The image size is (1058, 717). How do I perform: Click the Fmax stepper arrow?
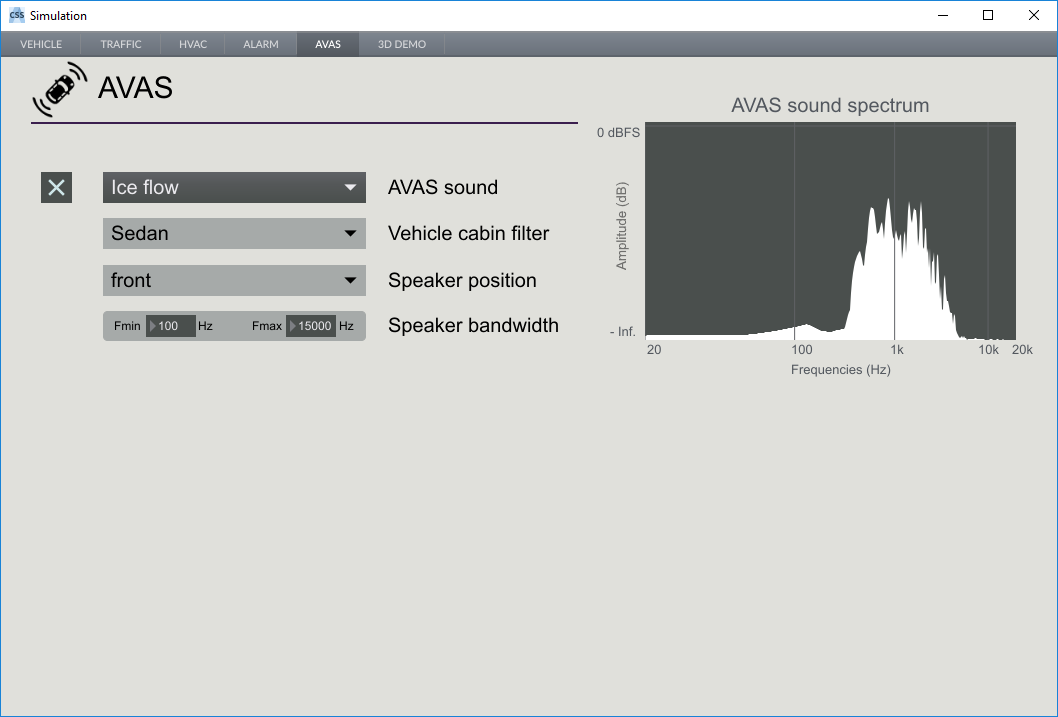(x=293, y=326)
